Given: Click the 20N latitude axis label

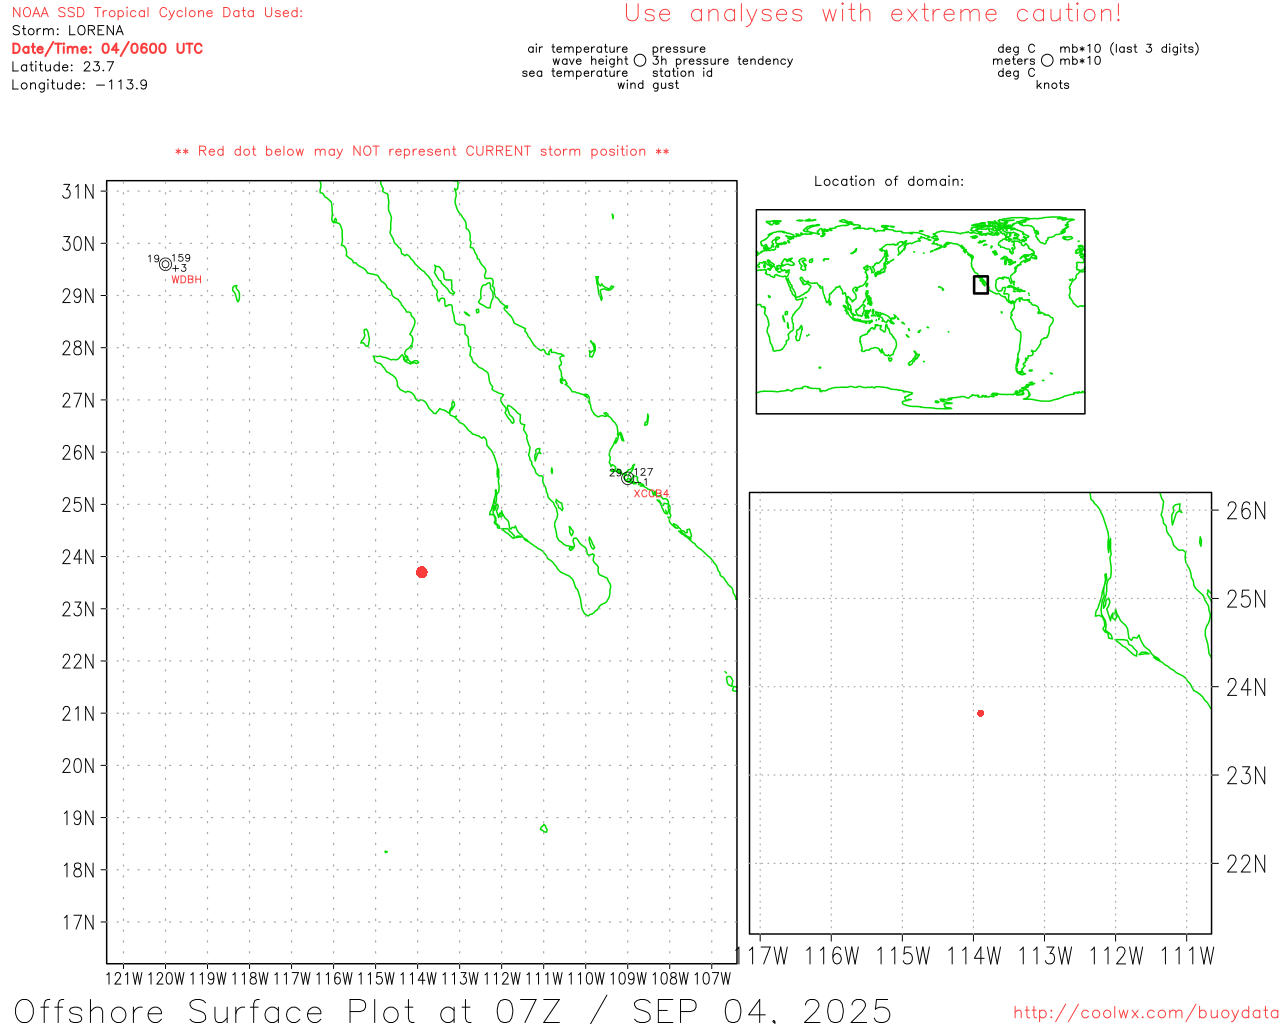Looking at the screenshot, I should 79,766.
